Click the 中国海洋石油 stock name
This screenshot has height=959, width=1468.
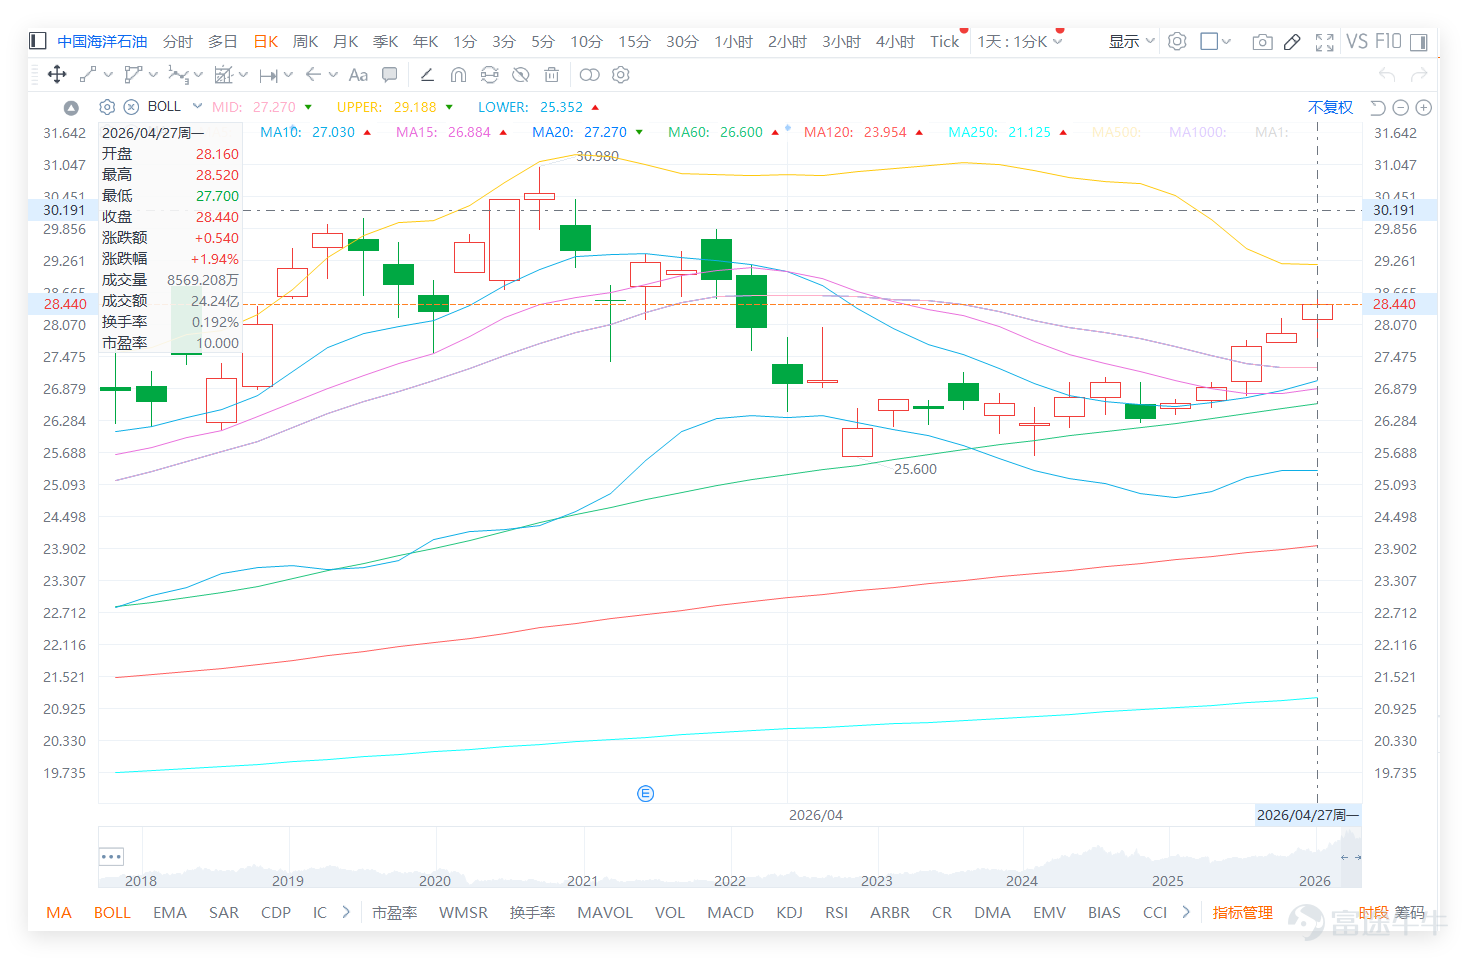point(102,41)
